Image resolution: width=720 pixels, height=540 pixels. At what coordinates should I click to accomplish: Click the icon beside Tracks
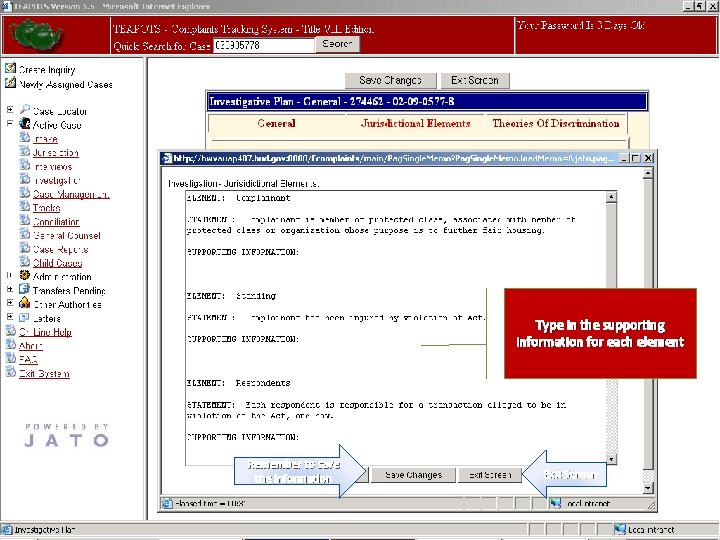point(25,207)
